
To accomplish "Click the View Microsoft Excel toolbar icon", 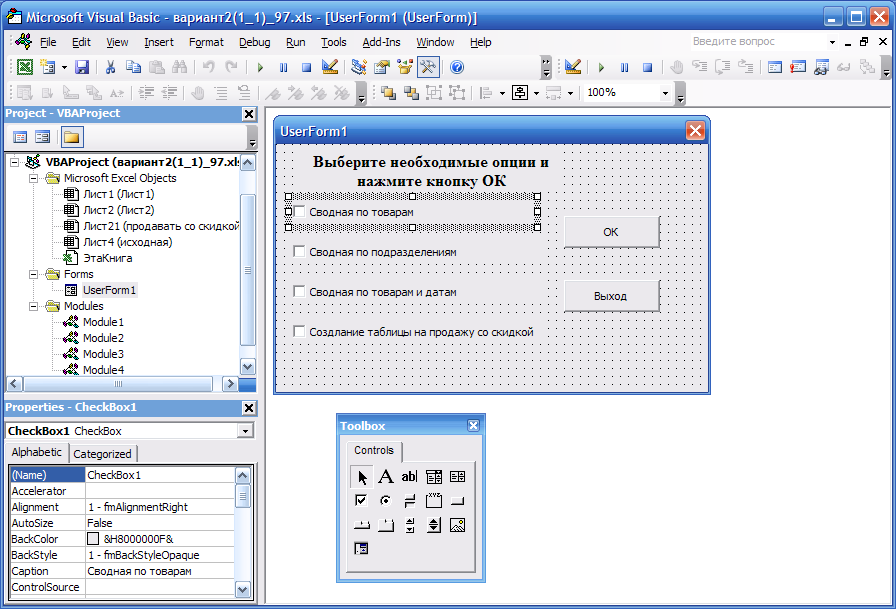I will [25, 67].
